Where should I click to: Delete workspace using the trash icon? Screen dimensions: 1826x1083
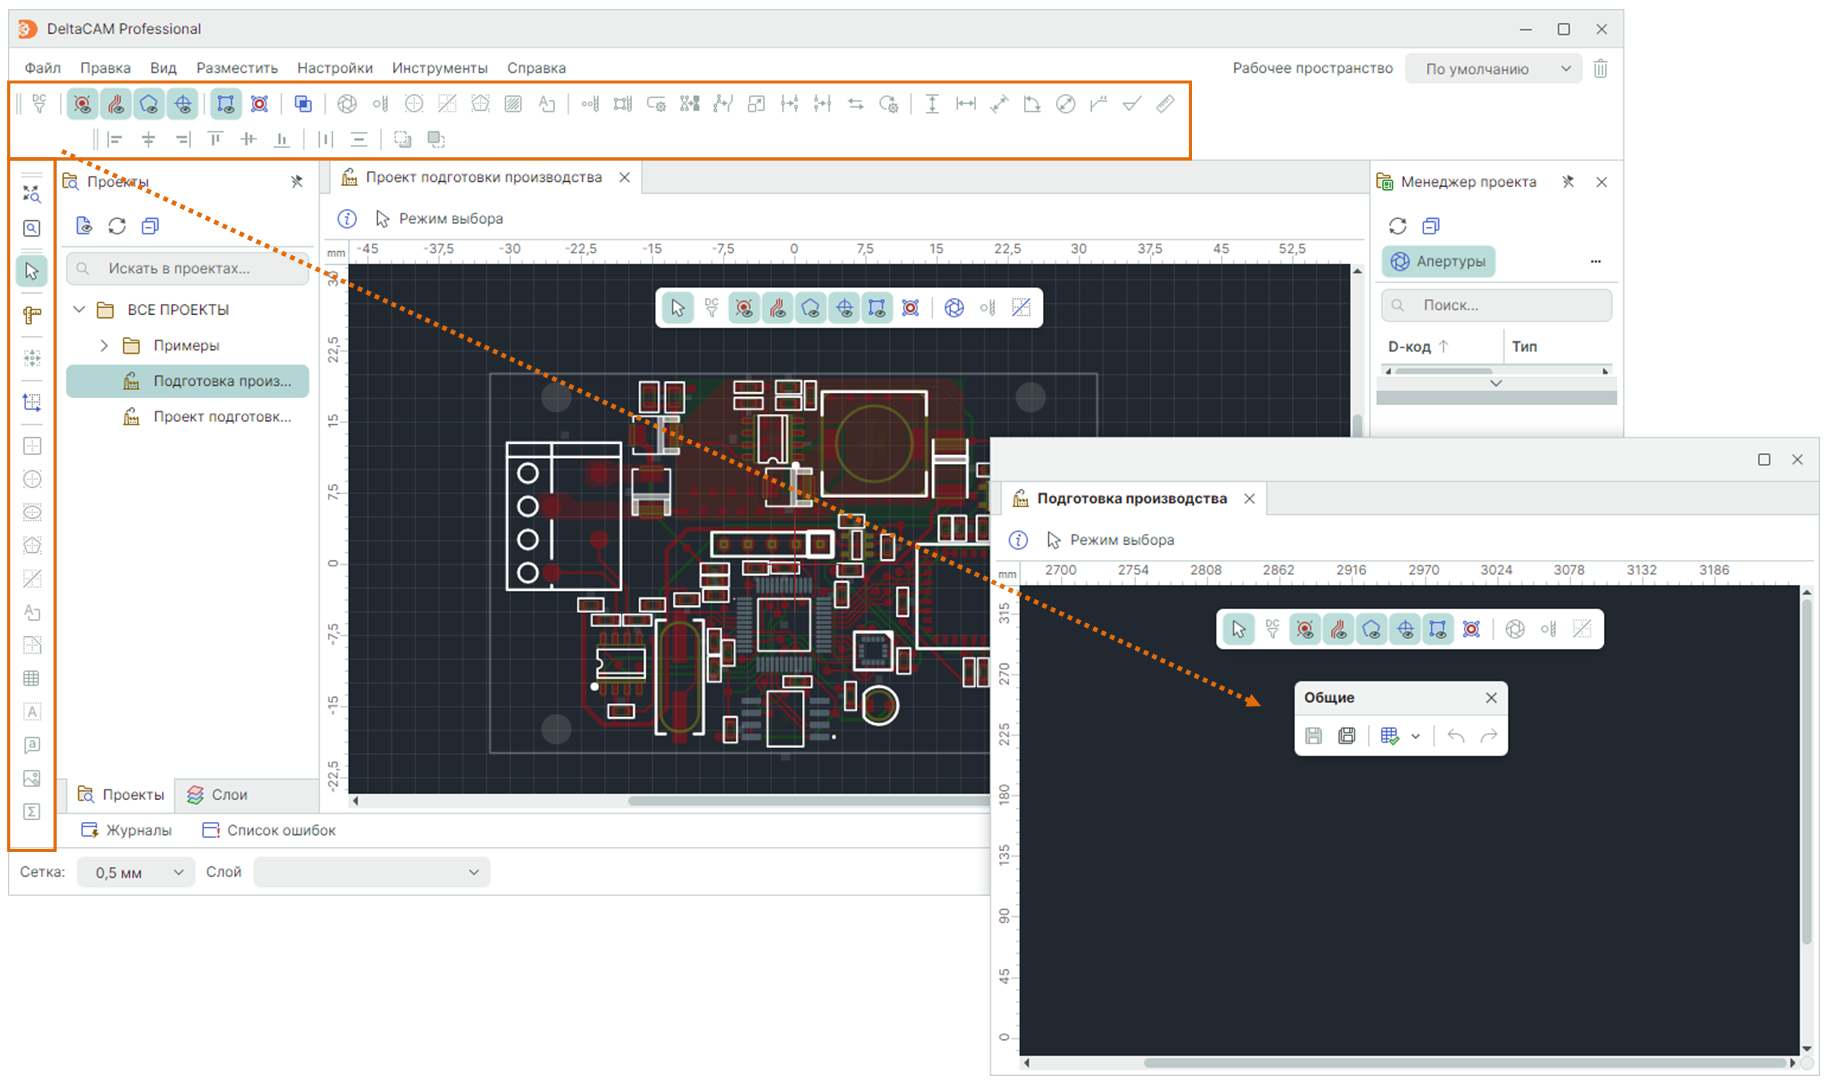pos(1600,69)
